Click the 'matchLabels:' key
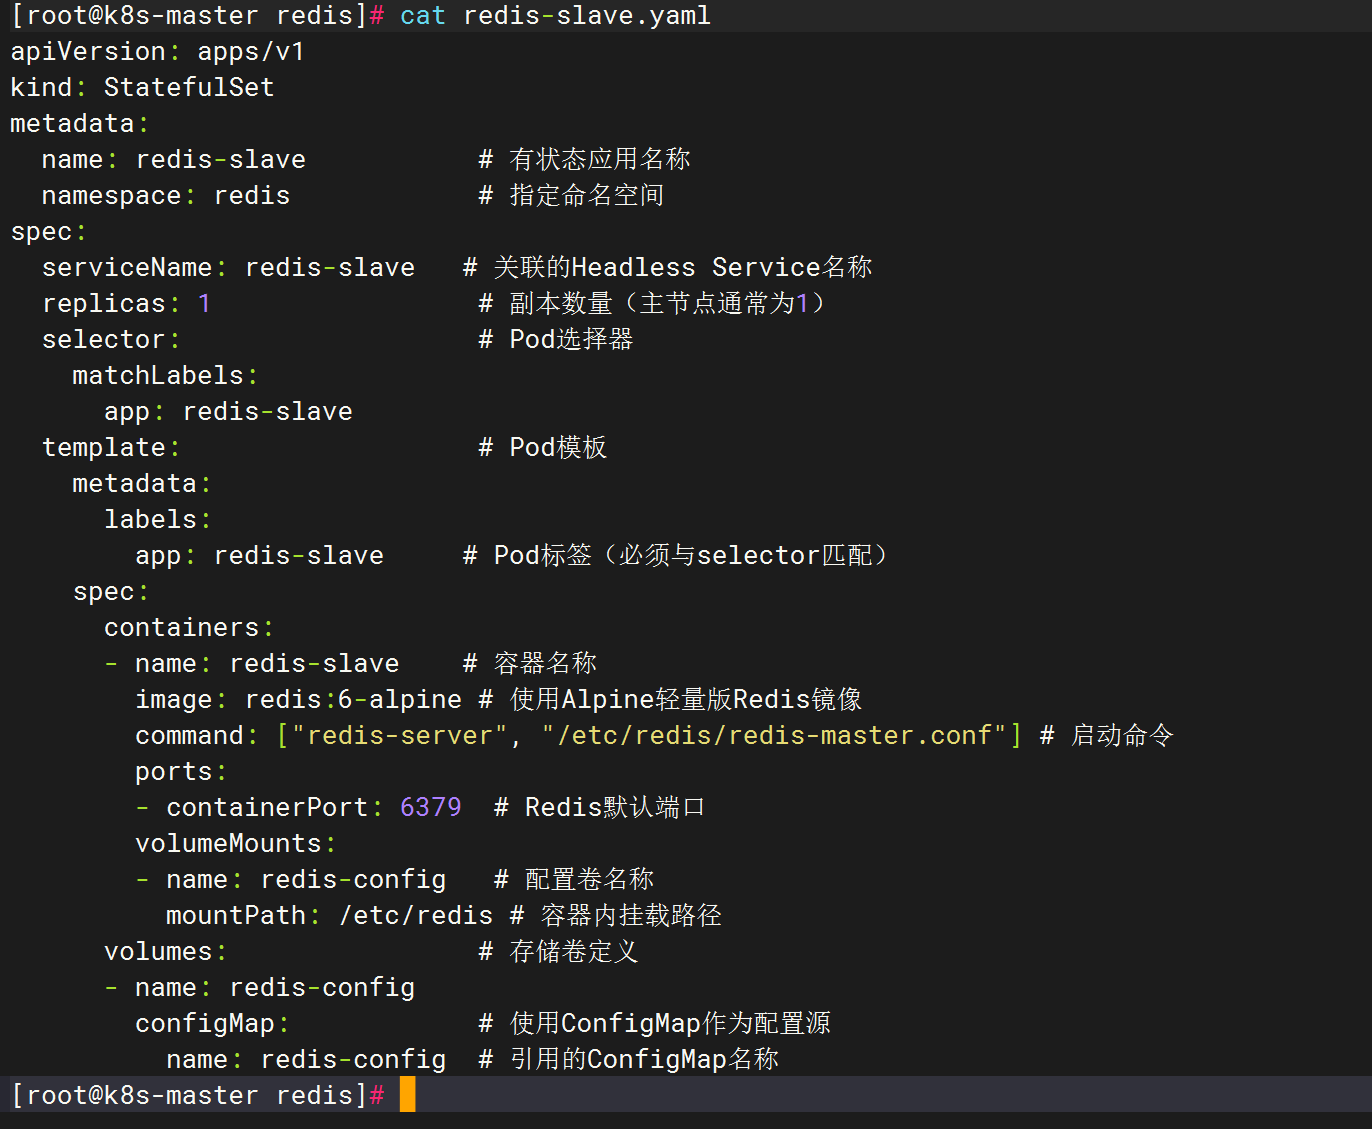This screenshot has height=1129, width=1372. (165, 376)
